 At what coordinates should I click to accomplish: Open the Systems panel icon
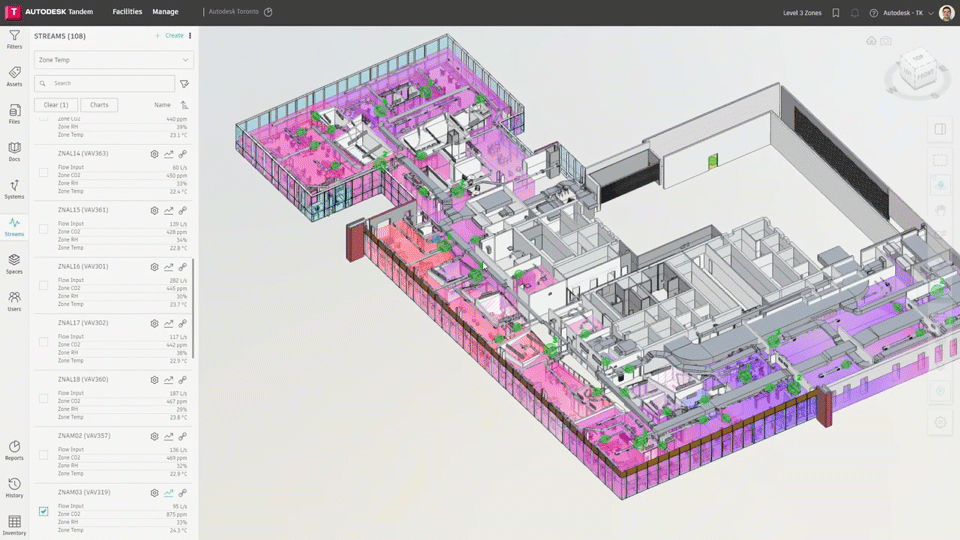pyautogui.click(x=14, y=188)
